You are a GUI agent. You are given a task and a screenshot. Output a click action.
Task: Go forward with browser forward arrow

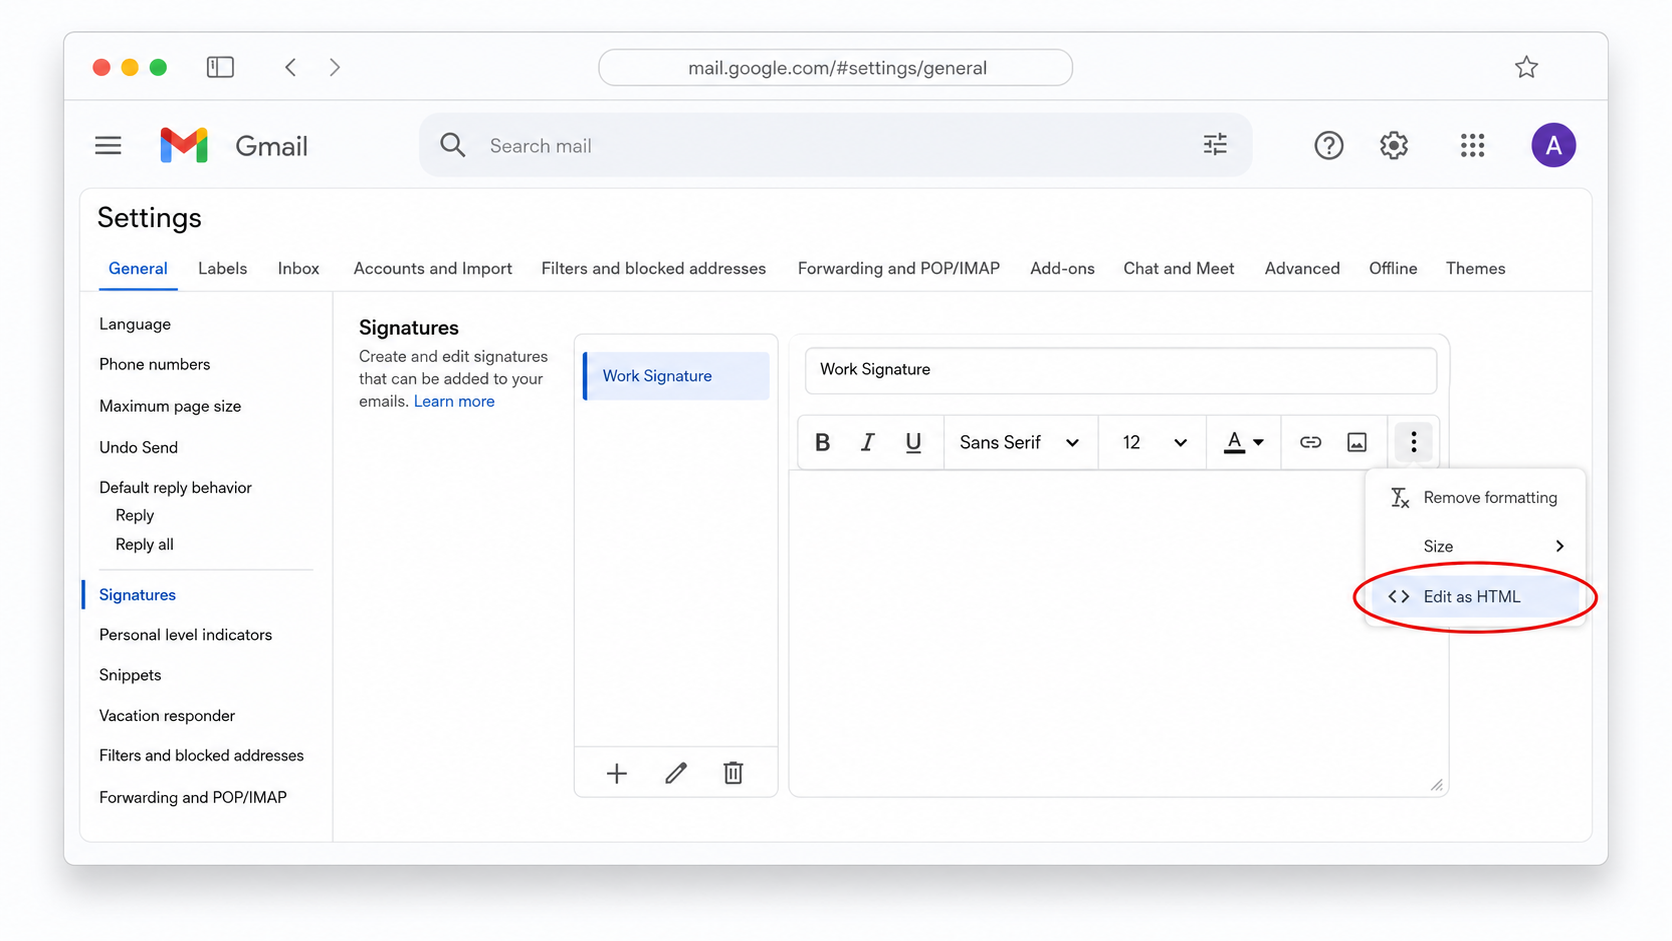coord(335,67)
